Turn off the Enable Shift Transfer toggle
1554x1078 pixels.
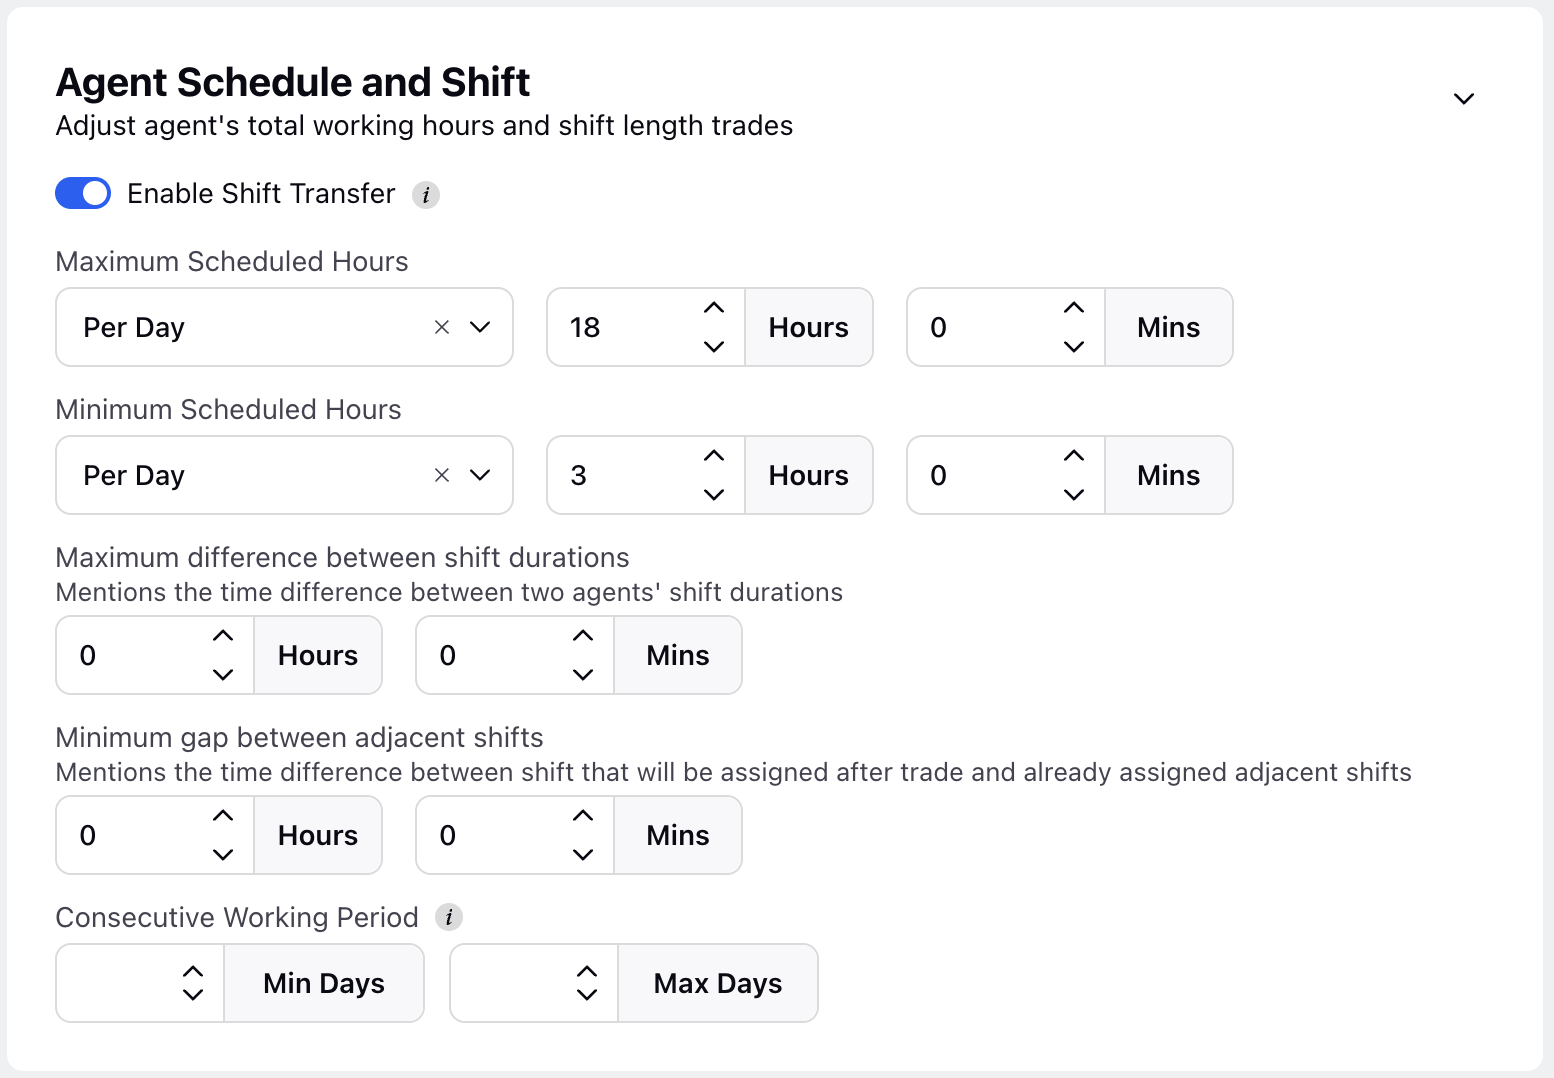point(83,193)
